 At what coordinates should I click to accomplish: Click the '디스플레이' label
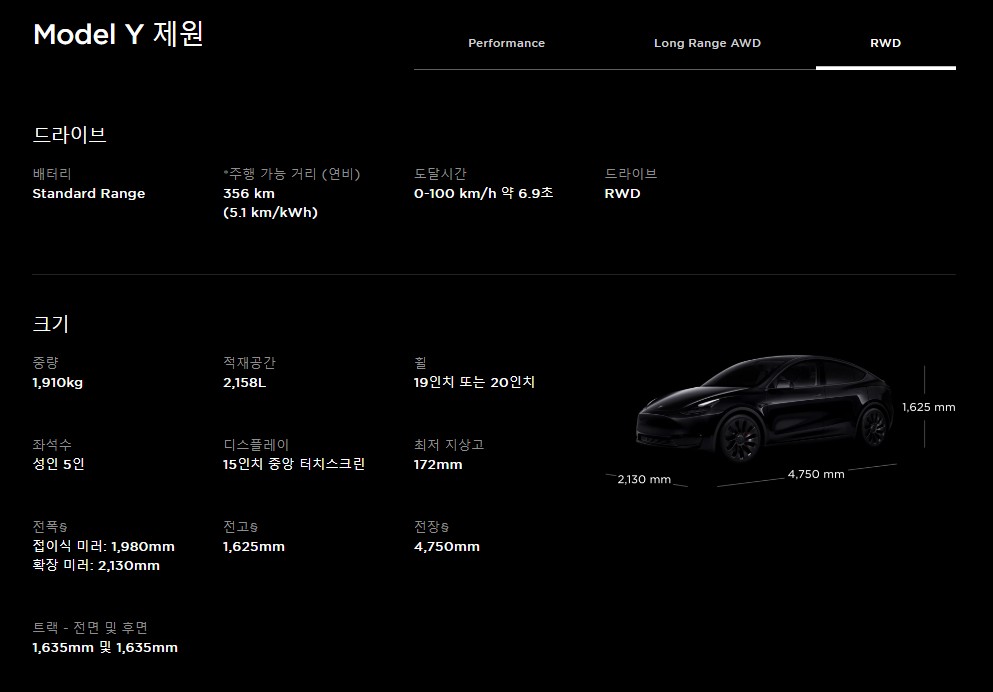(256, 444)
